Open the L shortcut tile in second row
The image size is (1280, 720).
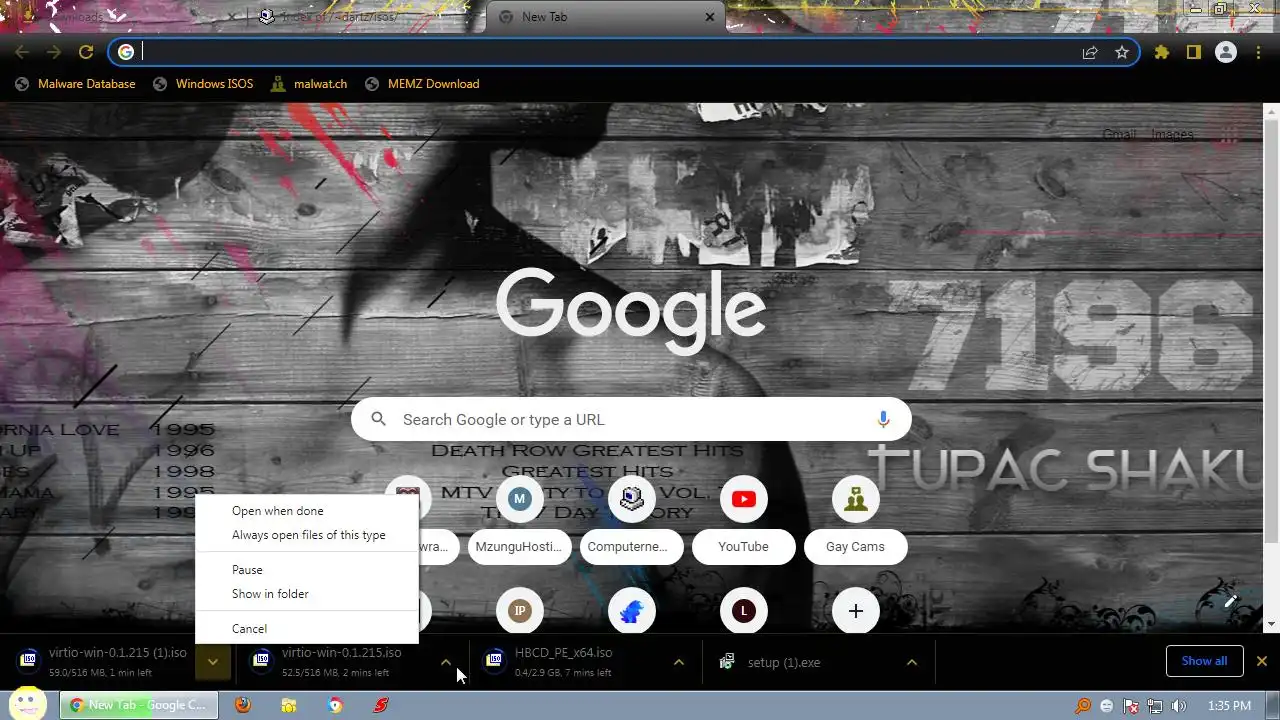click(743, 611)
